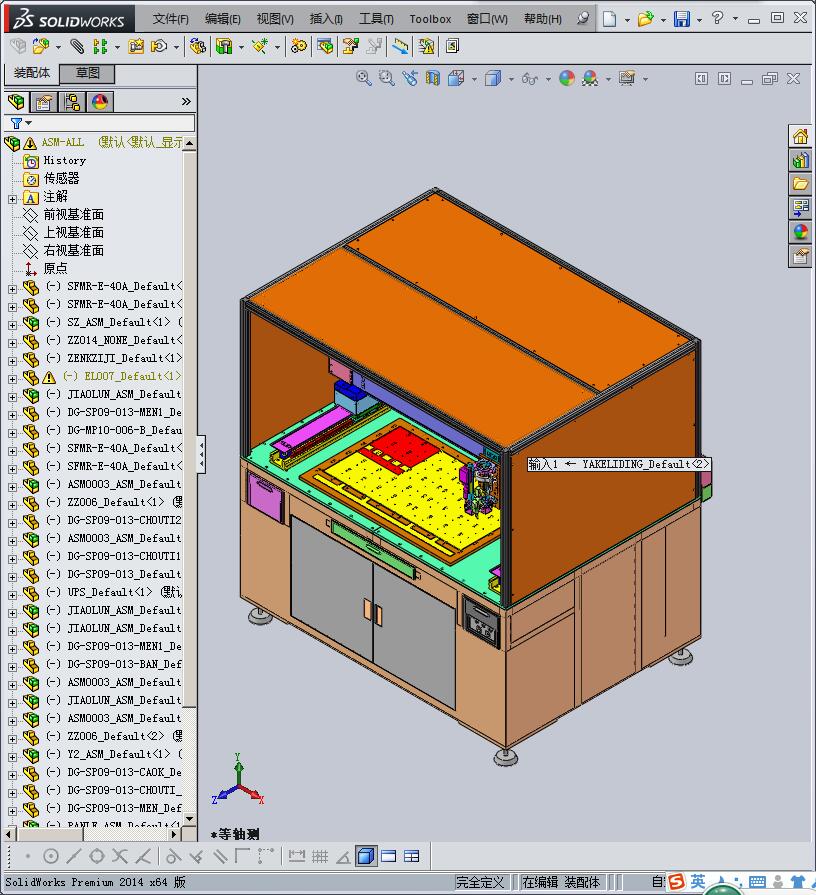
Task: Select 原点 in the feature tree
Action: tap(55, 268)
